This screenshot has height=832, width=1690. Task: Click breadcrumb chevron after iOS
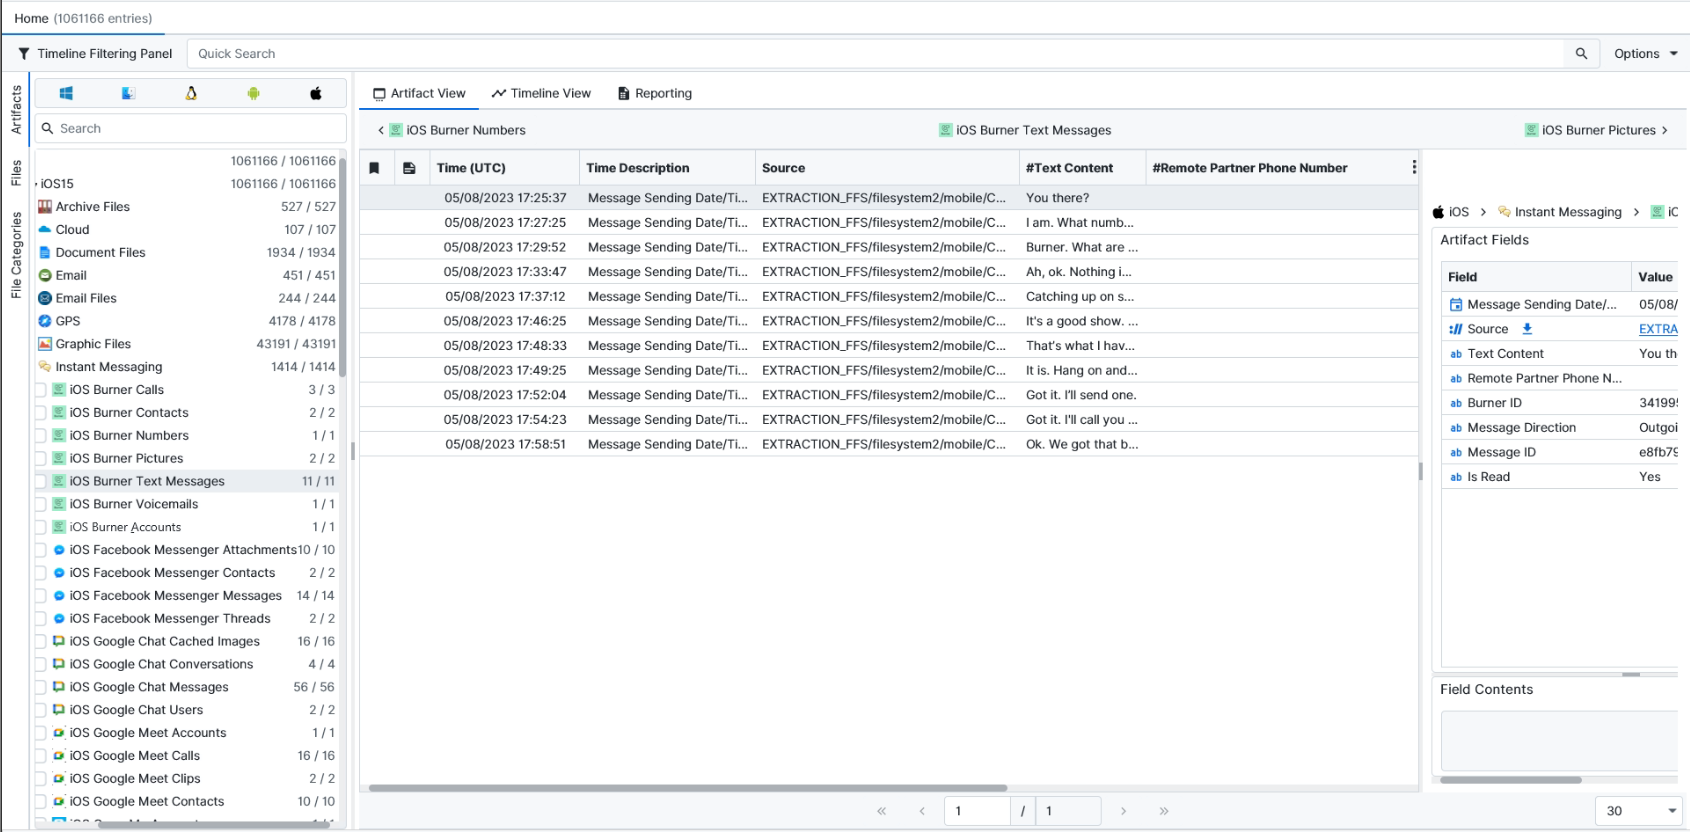[x=1483, y=212]
